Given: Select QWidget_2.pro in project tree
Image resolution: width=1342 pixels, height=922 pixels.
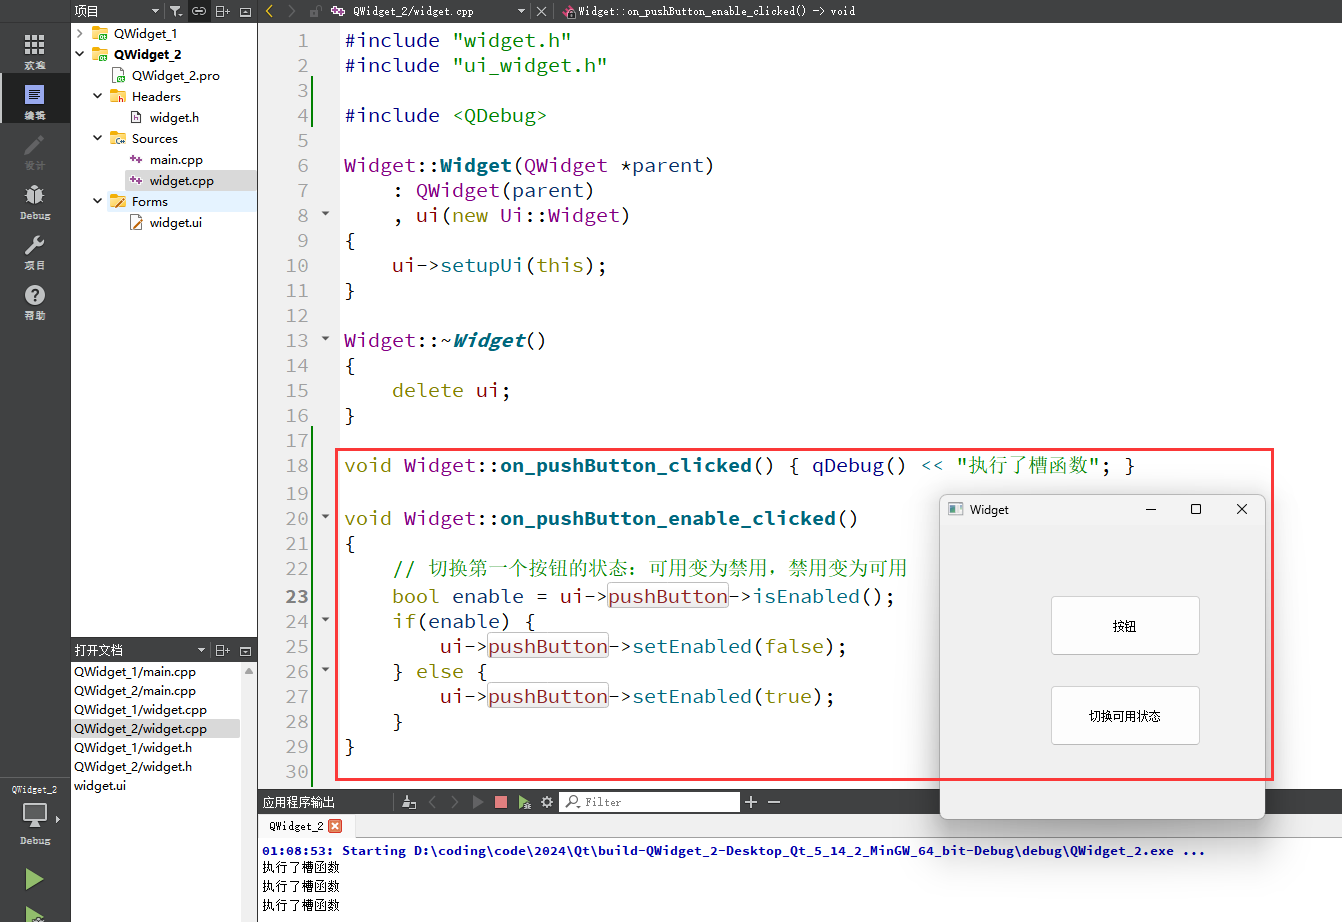Looking at the screenshot, I should coord(175,75).
